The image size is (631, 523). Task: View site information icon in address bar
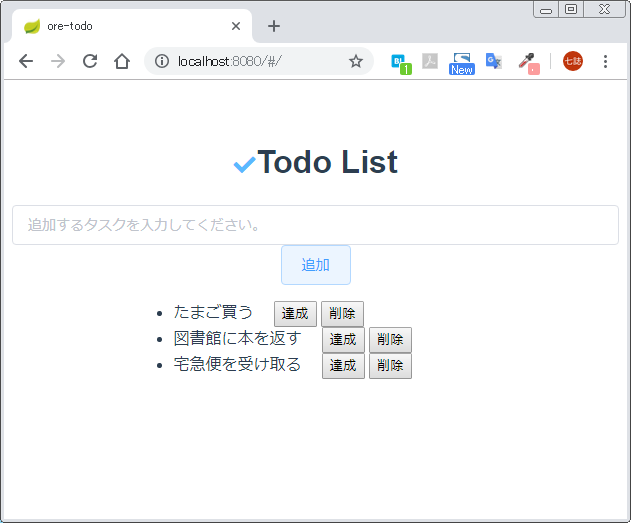tap(162, 61)
